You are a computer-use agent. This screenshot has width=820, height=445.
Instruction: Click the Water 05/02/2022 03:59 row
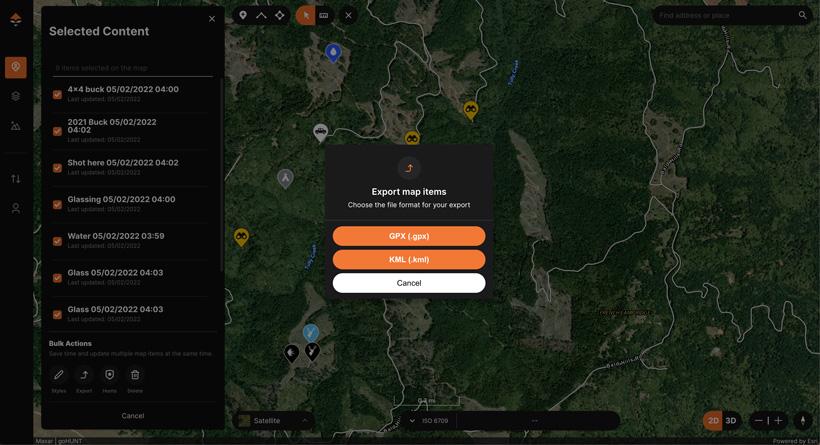click(x=131, y=241)
